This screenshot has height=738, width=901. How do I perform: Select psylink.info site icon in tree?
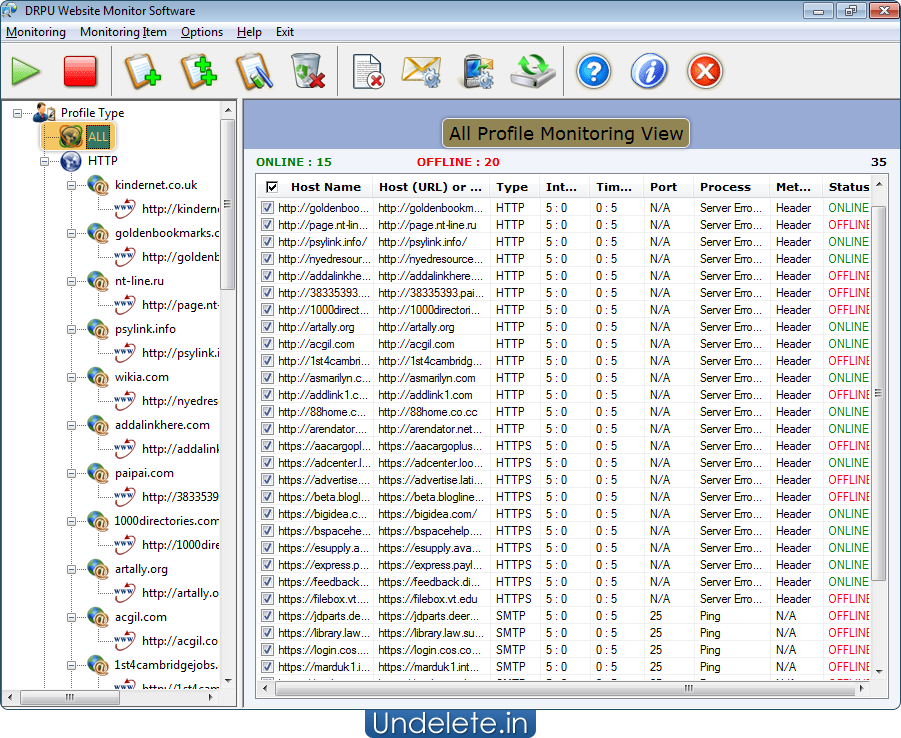[98, 329]
